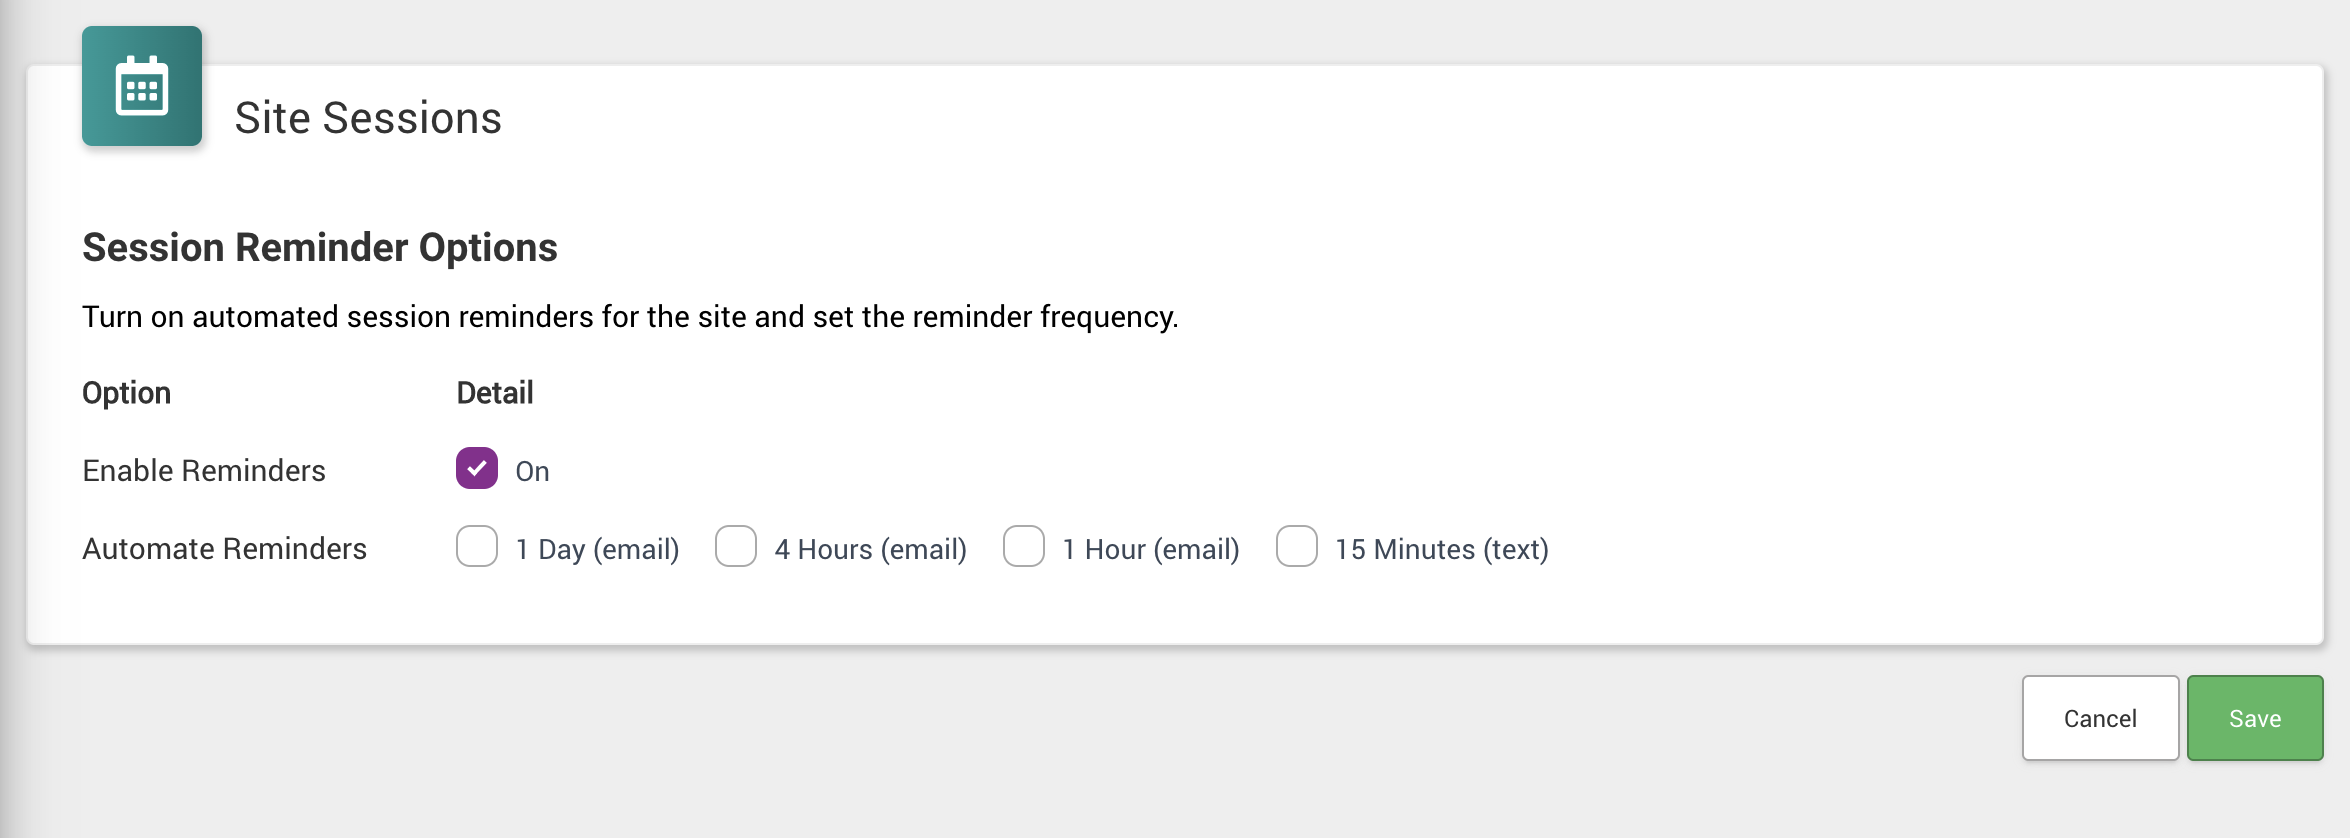This screenshot has height=838, width=2350.
Task: Tick the 1 Hour reminder checkbox box
Action: 1024,547
